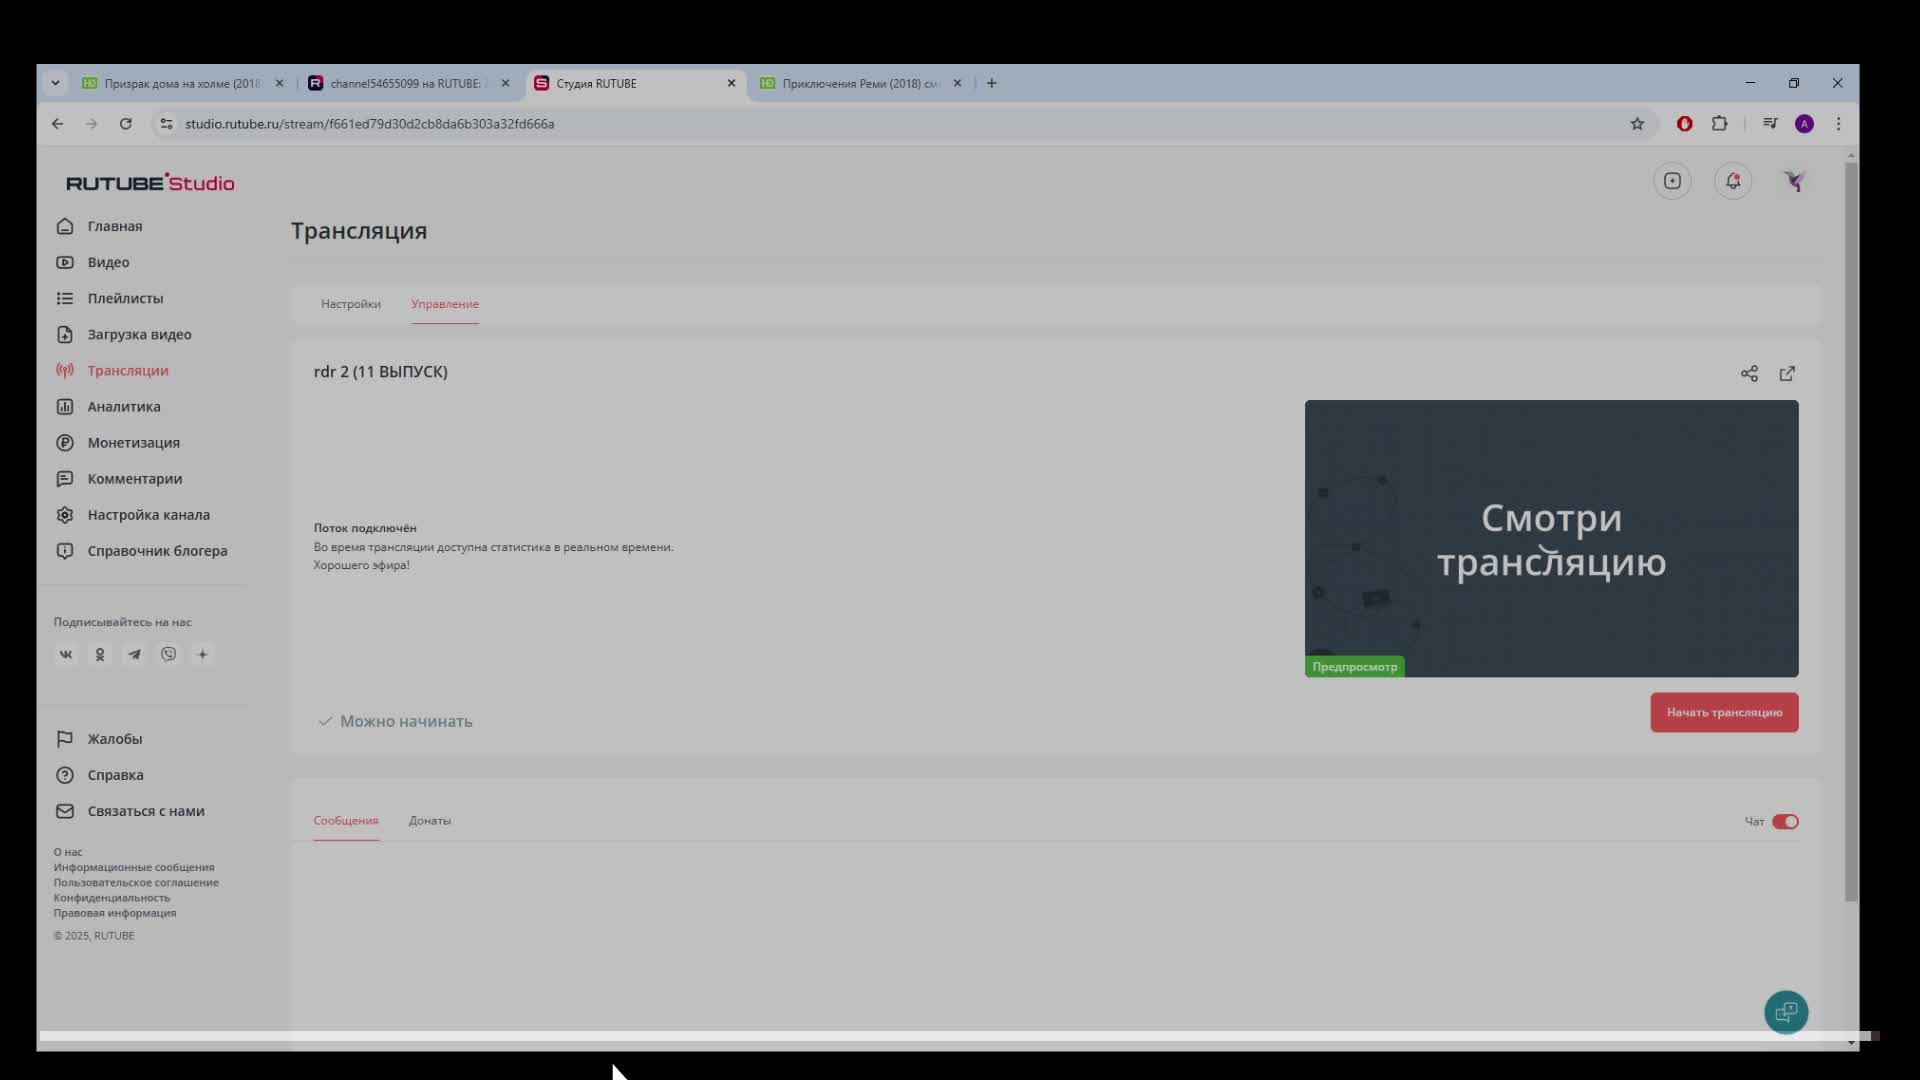Switch to the Настройки tab
This screenshot has height=1080, width=1920.
(351, 304)
